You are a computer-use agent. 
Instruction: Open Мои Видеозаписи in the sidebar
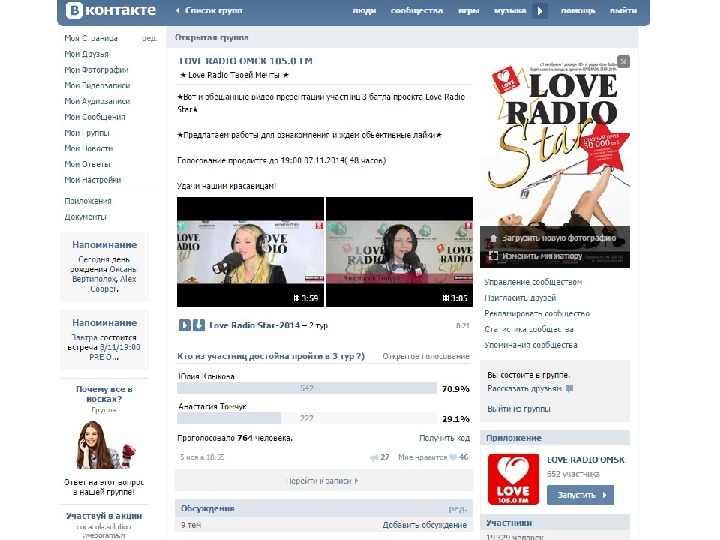[x=97, y=85]
